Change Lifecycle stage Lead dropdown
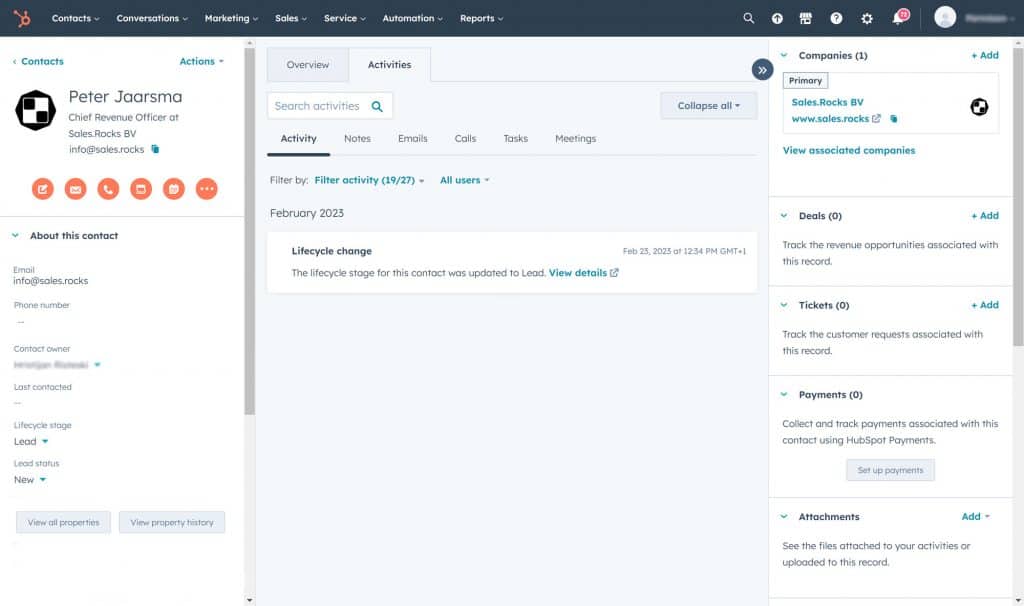 coord(31,441)
